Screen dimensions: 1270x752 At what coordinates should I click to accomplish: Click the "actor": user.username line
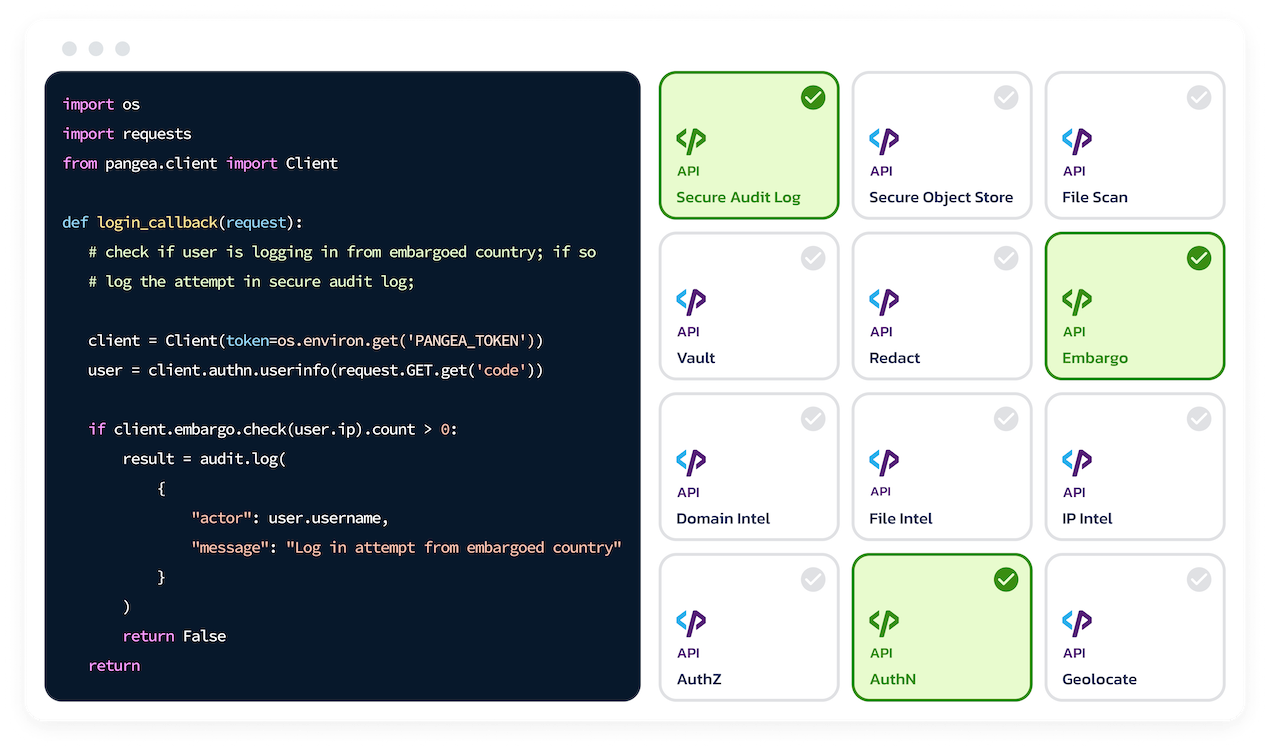[x=289, y=518]
